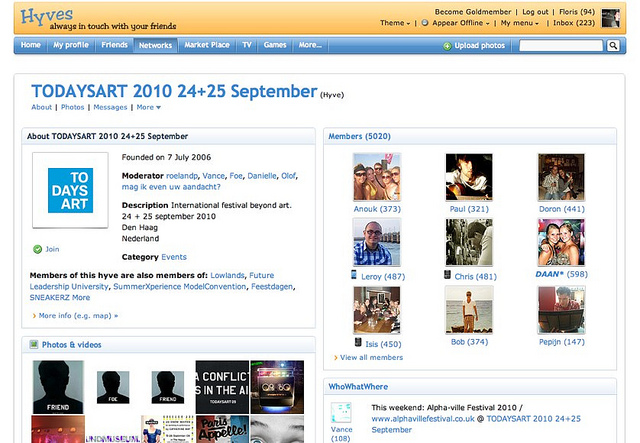The width and height of the screenshot is (640, 443).
Task: Click the TODAYS ART blue logo image
Action: click(72, 190)
